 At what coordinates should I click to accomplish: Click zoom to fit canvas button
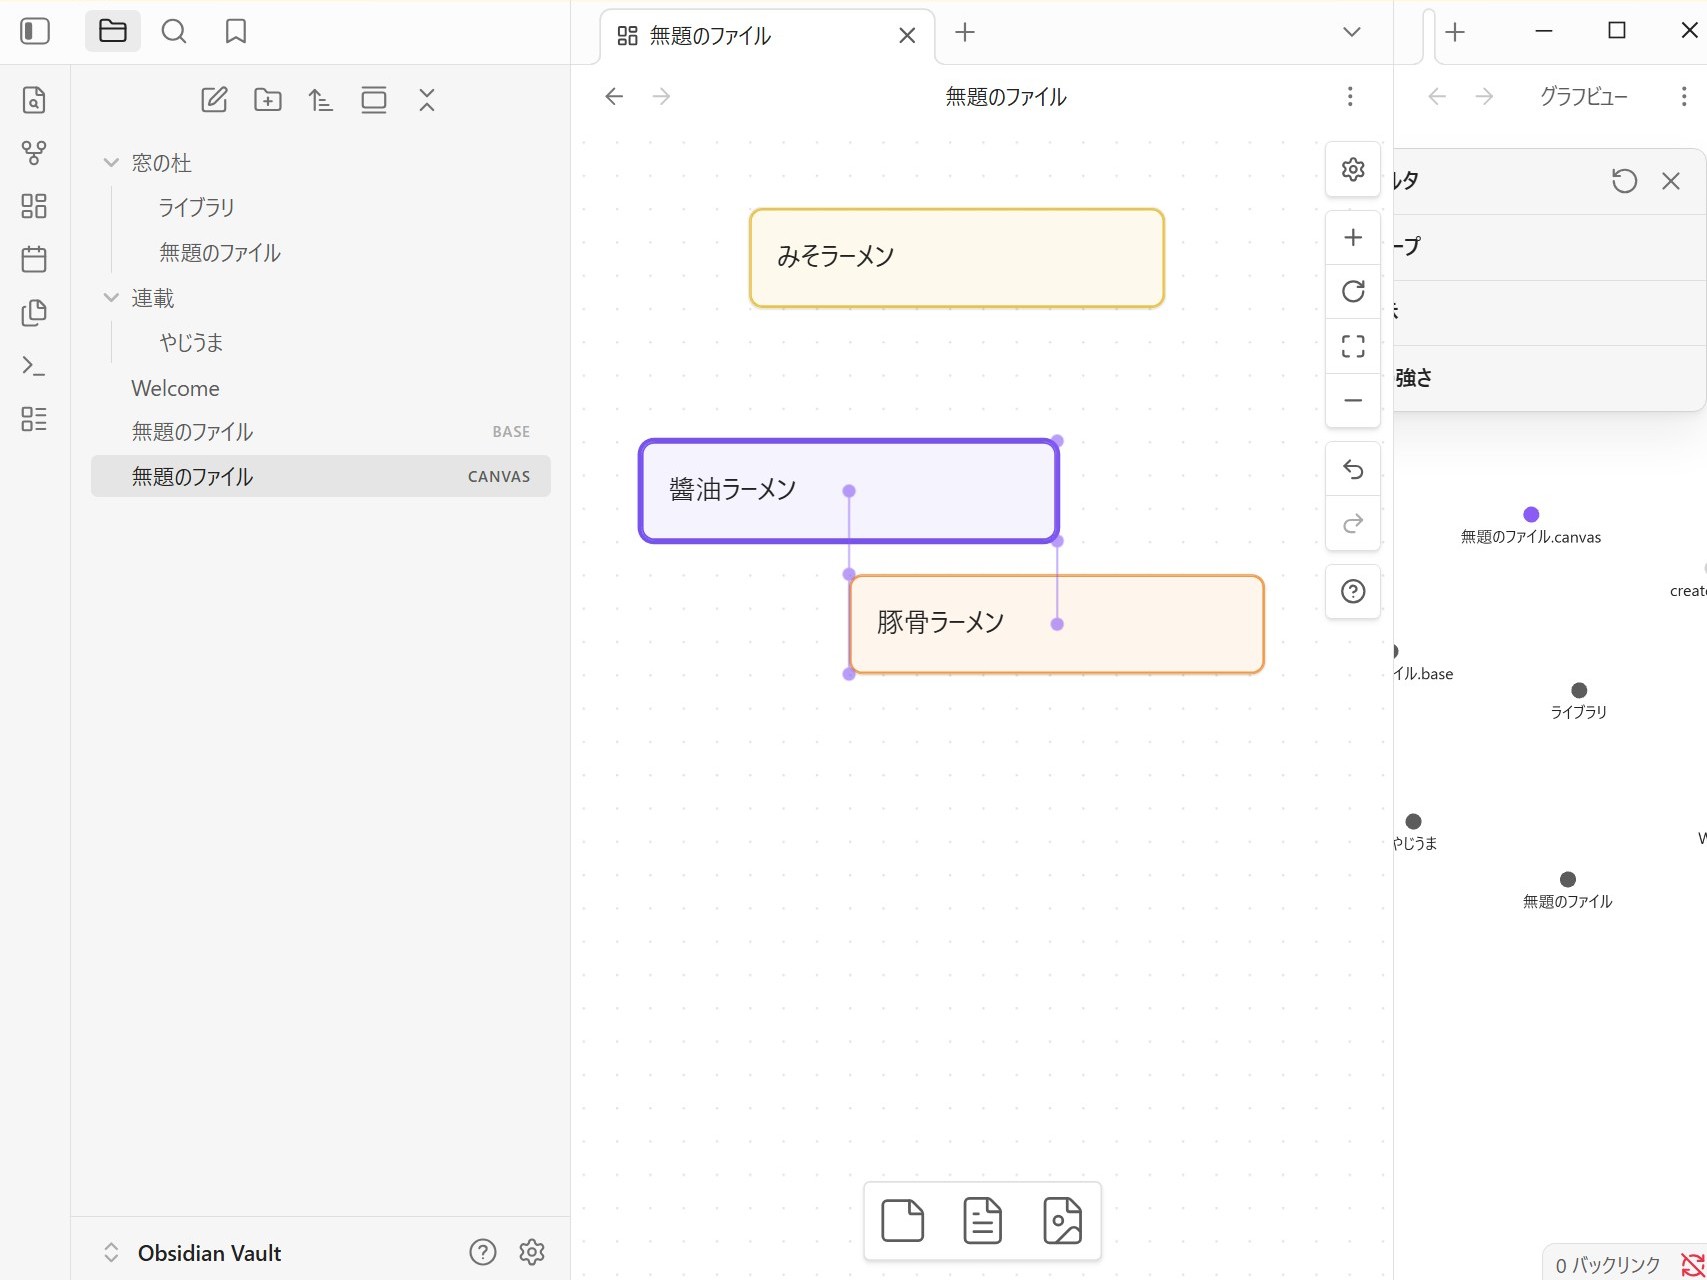point(1353,346)
